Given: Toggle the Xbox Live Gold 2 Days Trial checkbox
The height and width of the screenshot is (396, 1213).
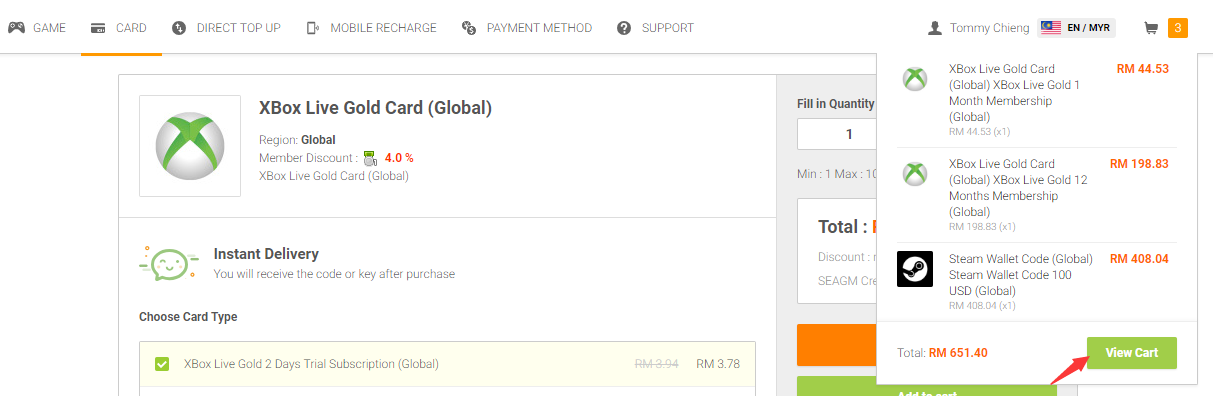Looking at the screenshot, I should click(x=162, y=364).
